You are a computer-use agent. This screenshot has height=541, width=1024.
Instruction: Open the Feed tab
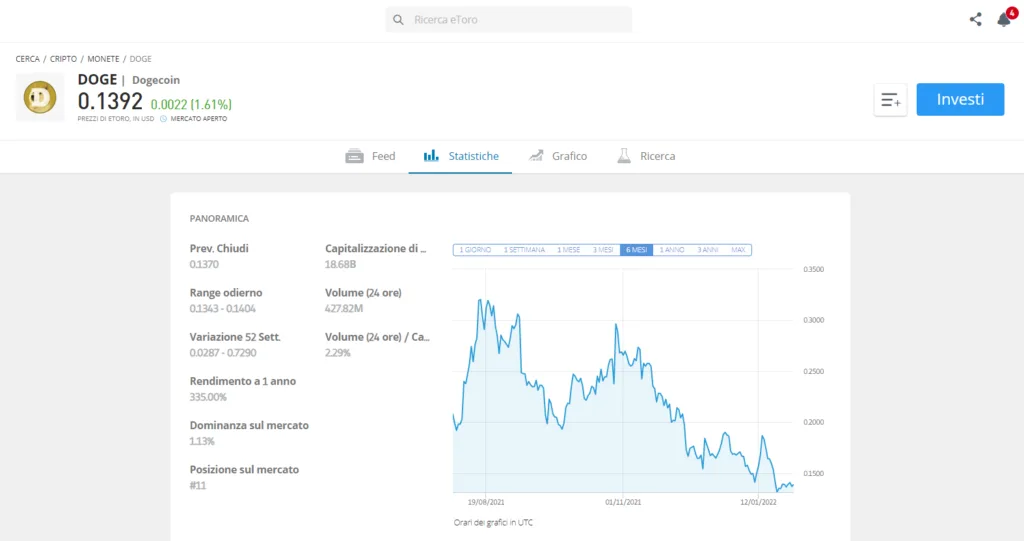pos(370,156)
